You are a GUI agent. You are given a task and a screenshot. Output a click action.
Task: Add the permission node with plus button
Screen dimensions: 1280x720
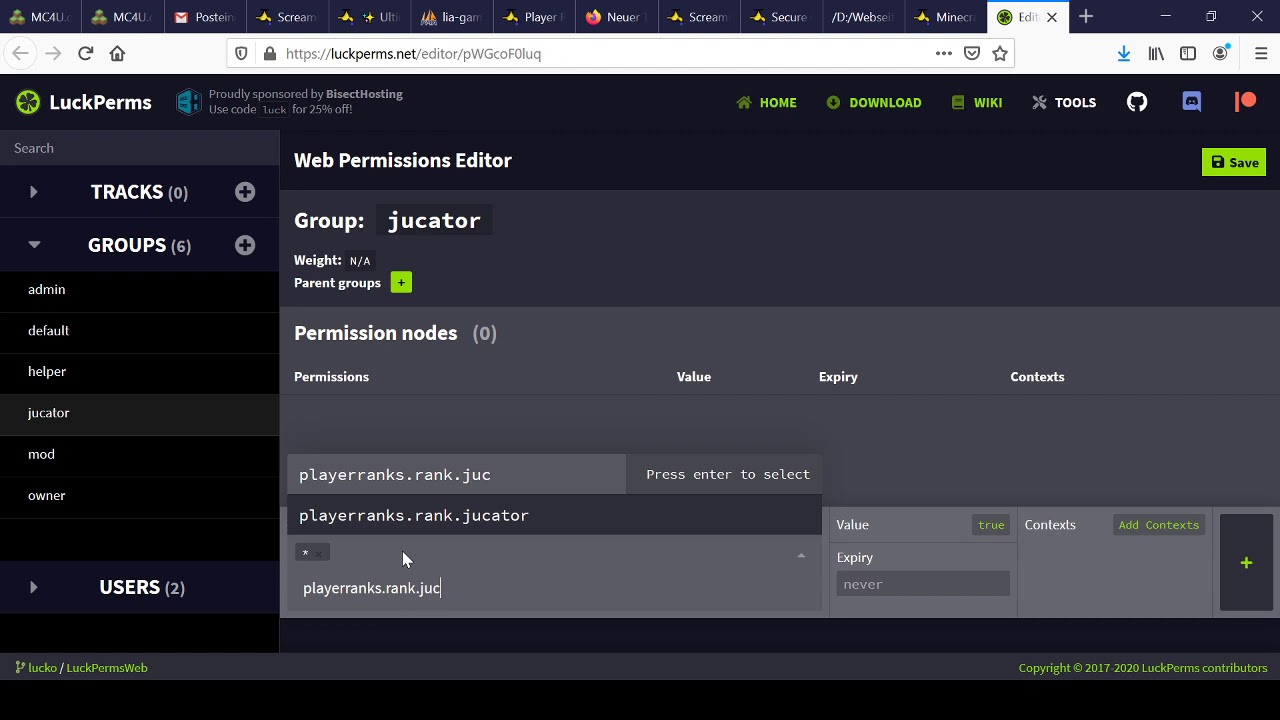1246,563
